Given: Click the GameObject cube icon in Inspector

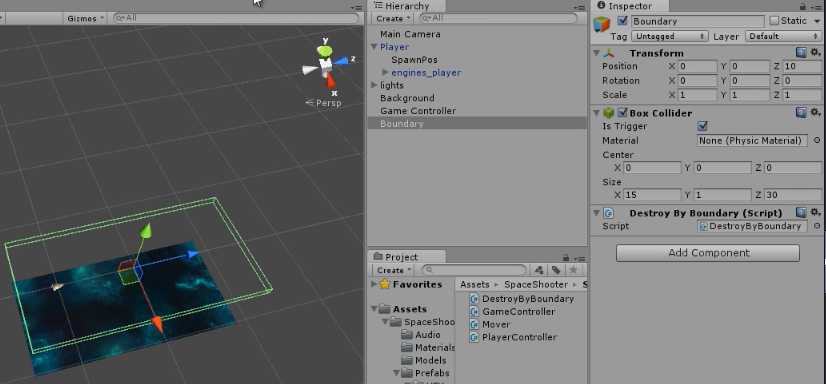Looking at the screenshot, I should coord(602,25).
